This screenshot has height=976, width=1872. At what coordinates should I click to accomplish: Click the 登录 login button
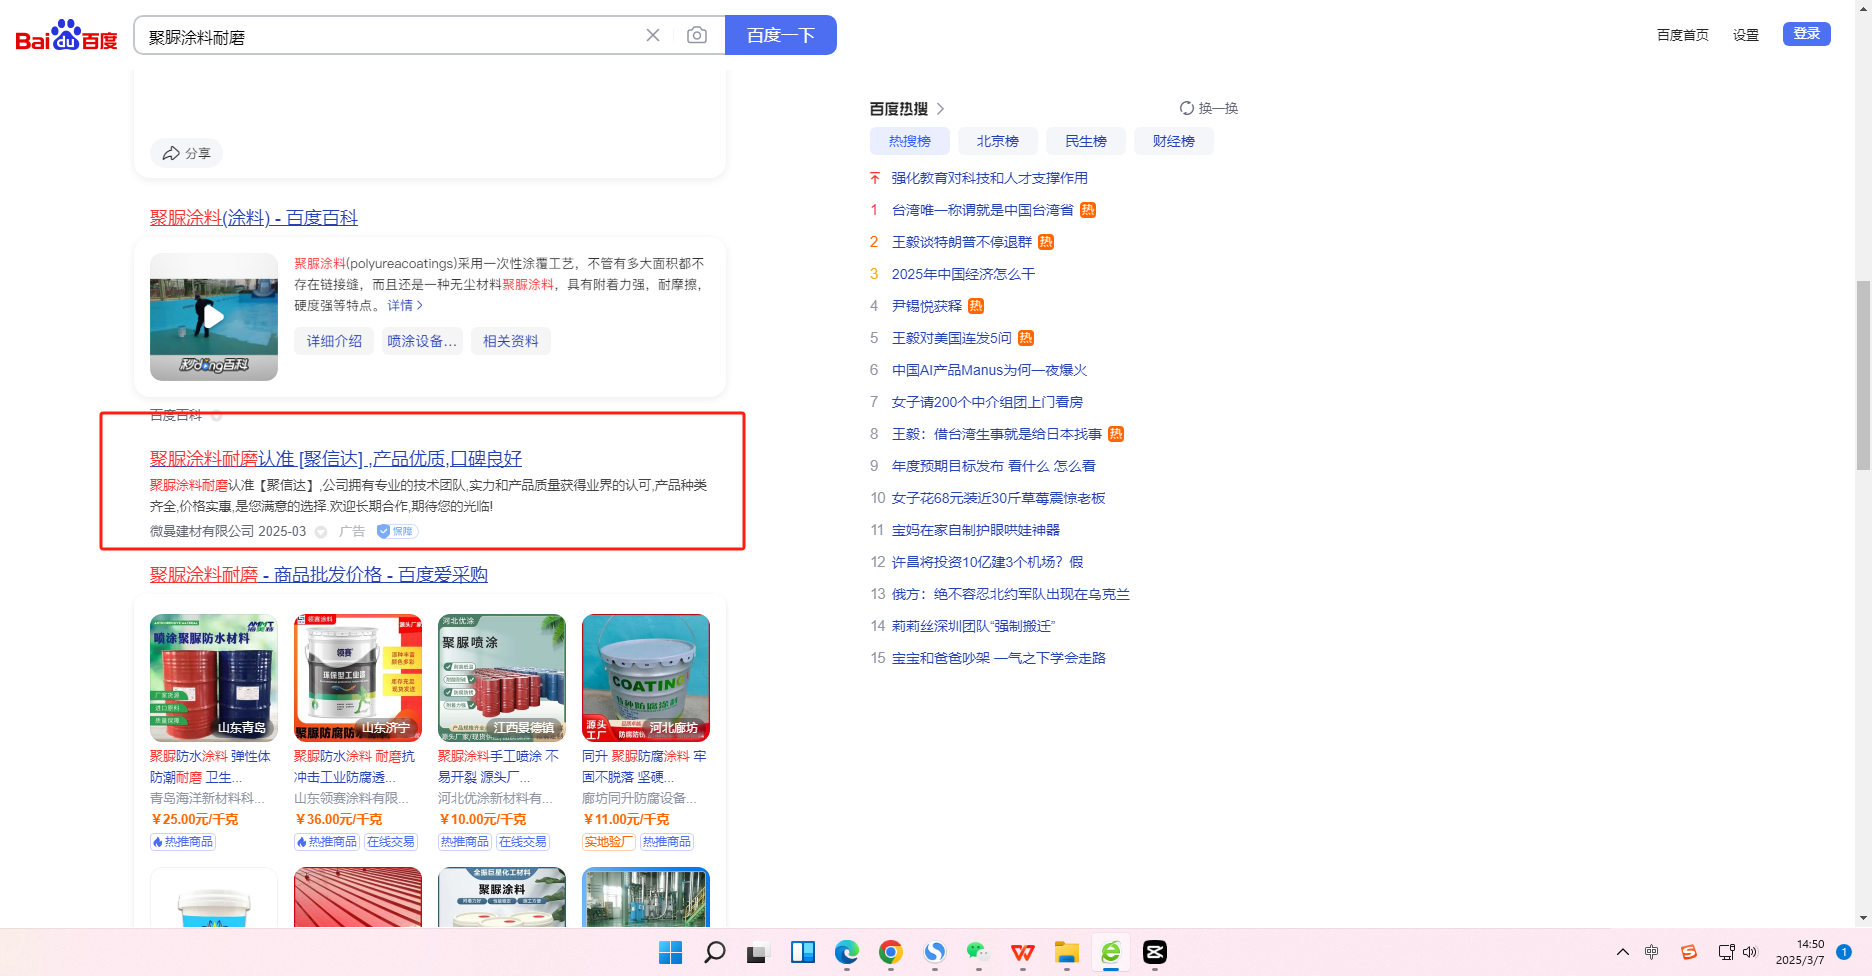[x=1806, y=34]
